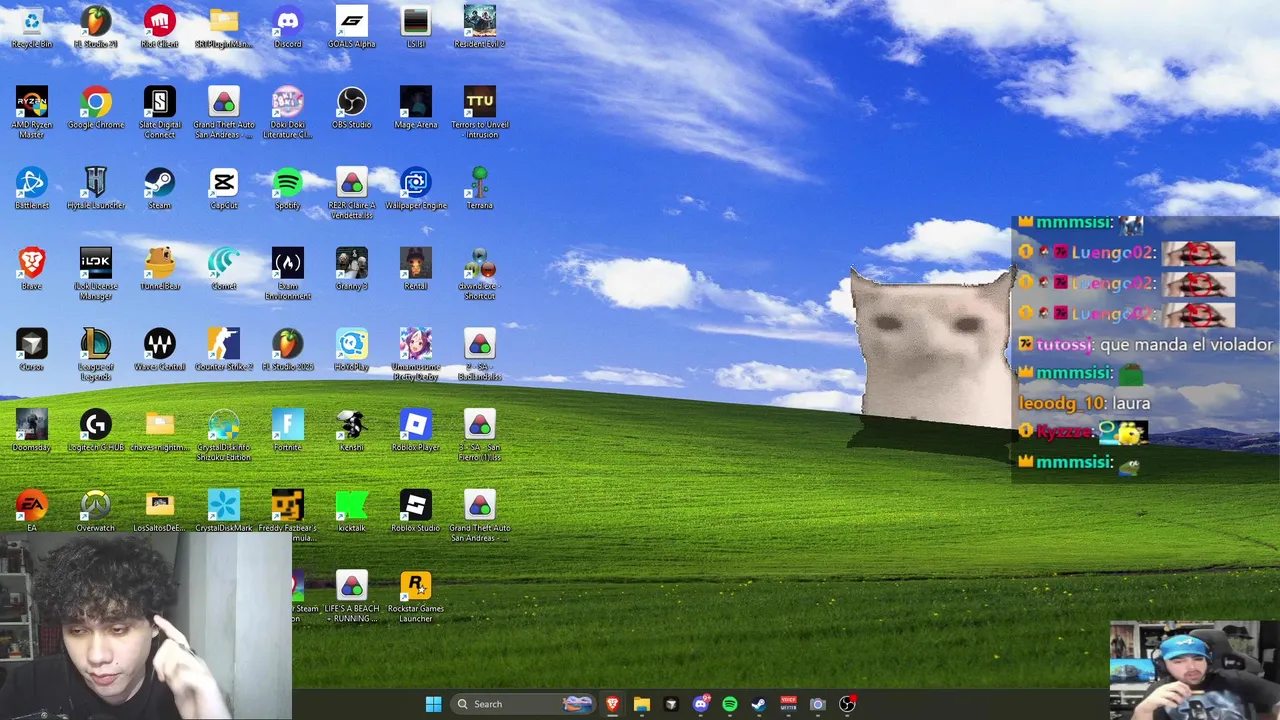Viewport: 1280px width, 720px height.
Task: Open the Hytale Launcher shortcut
Action: 96,189
